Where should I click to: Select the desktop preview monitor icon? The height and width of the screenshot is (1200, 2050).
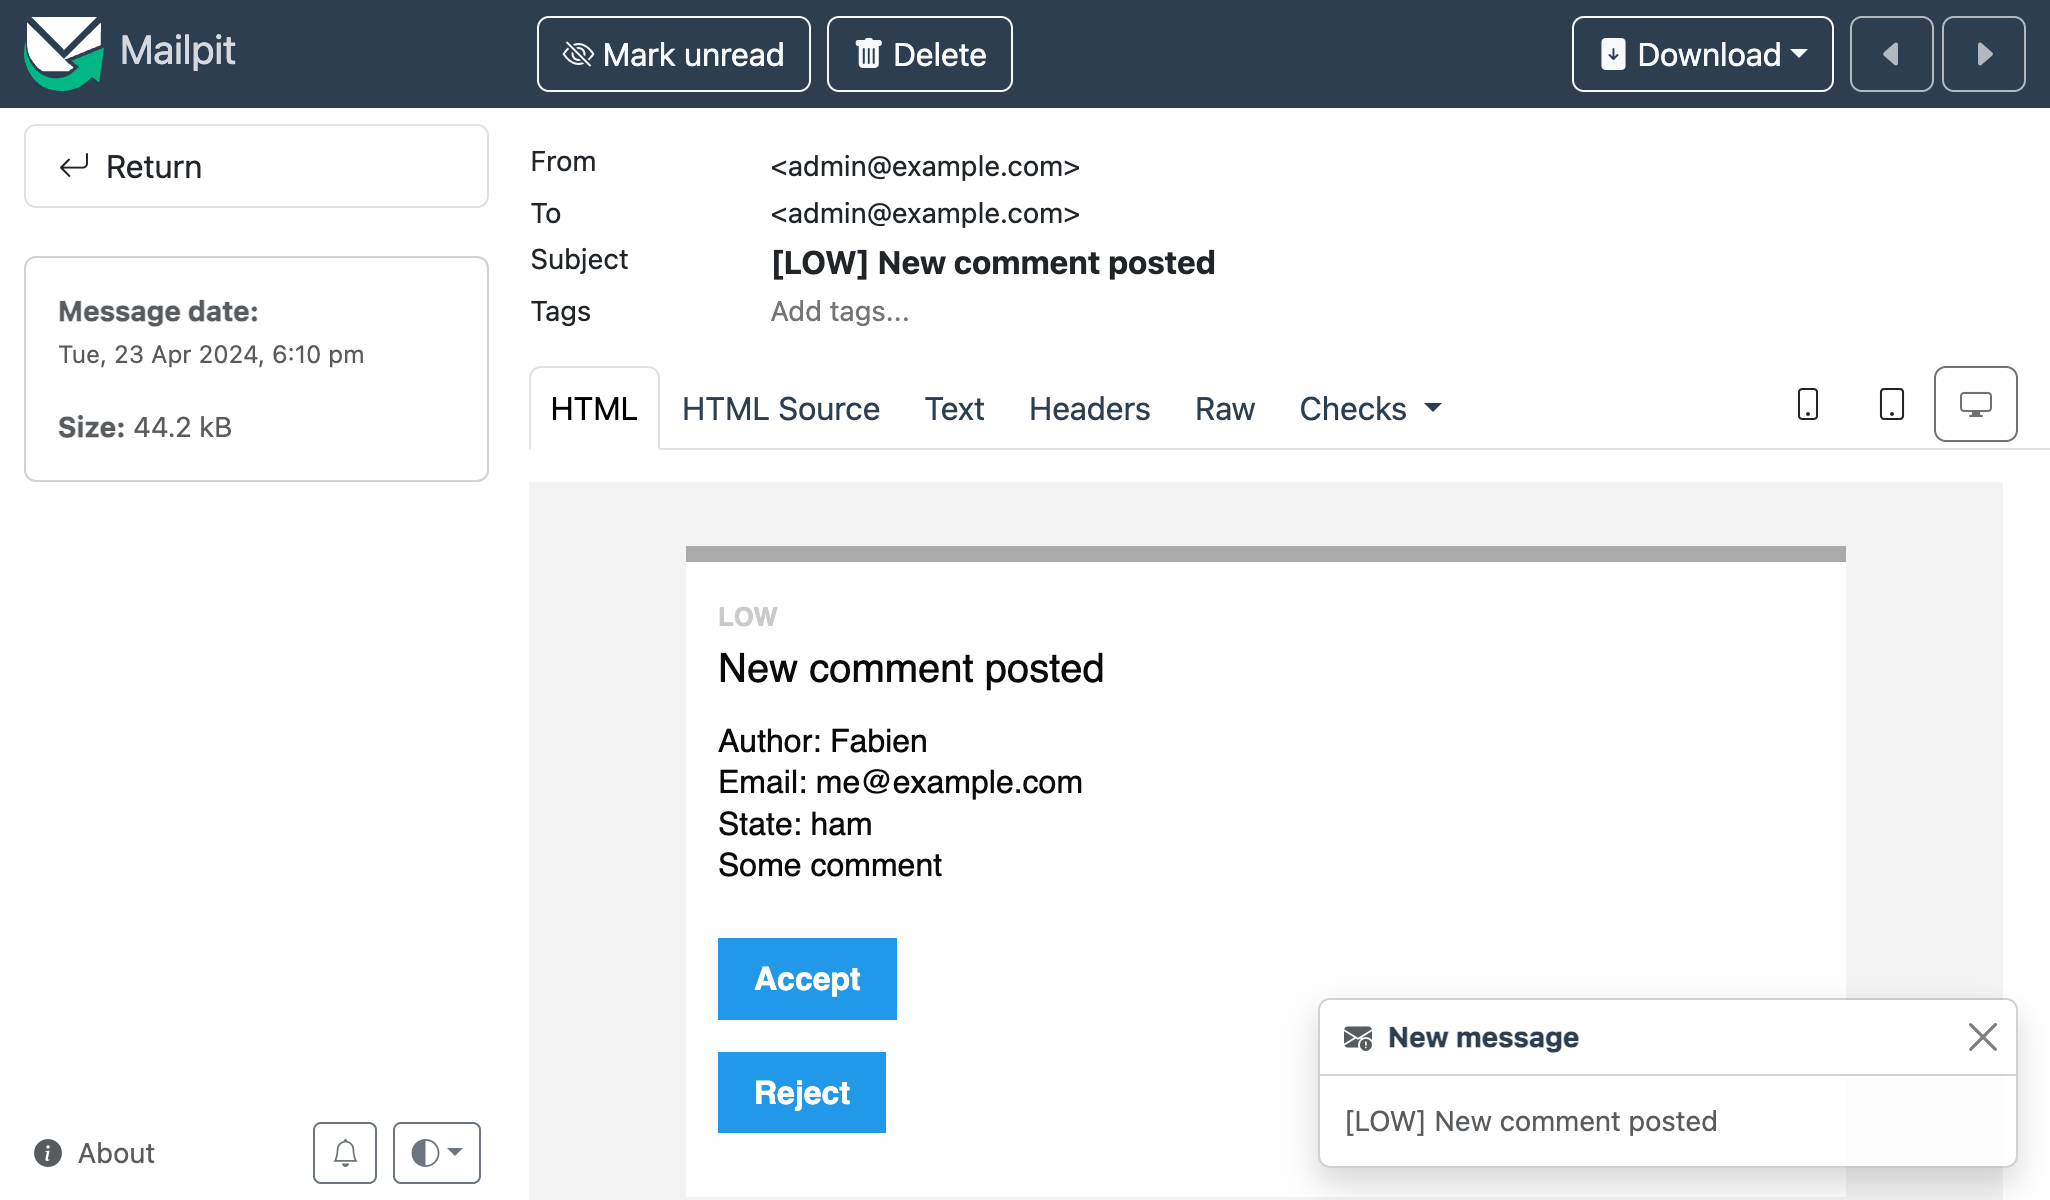pyautogui.click(x=1975, y=404)
